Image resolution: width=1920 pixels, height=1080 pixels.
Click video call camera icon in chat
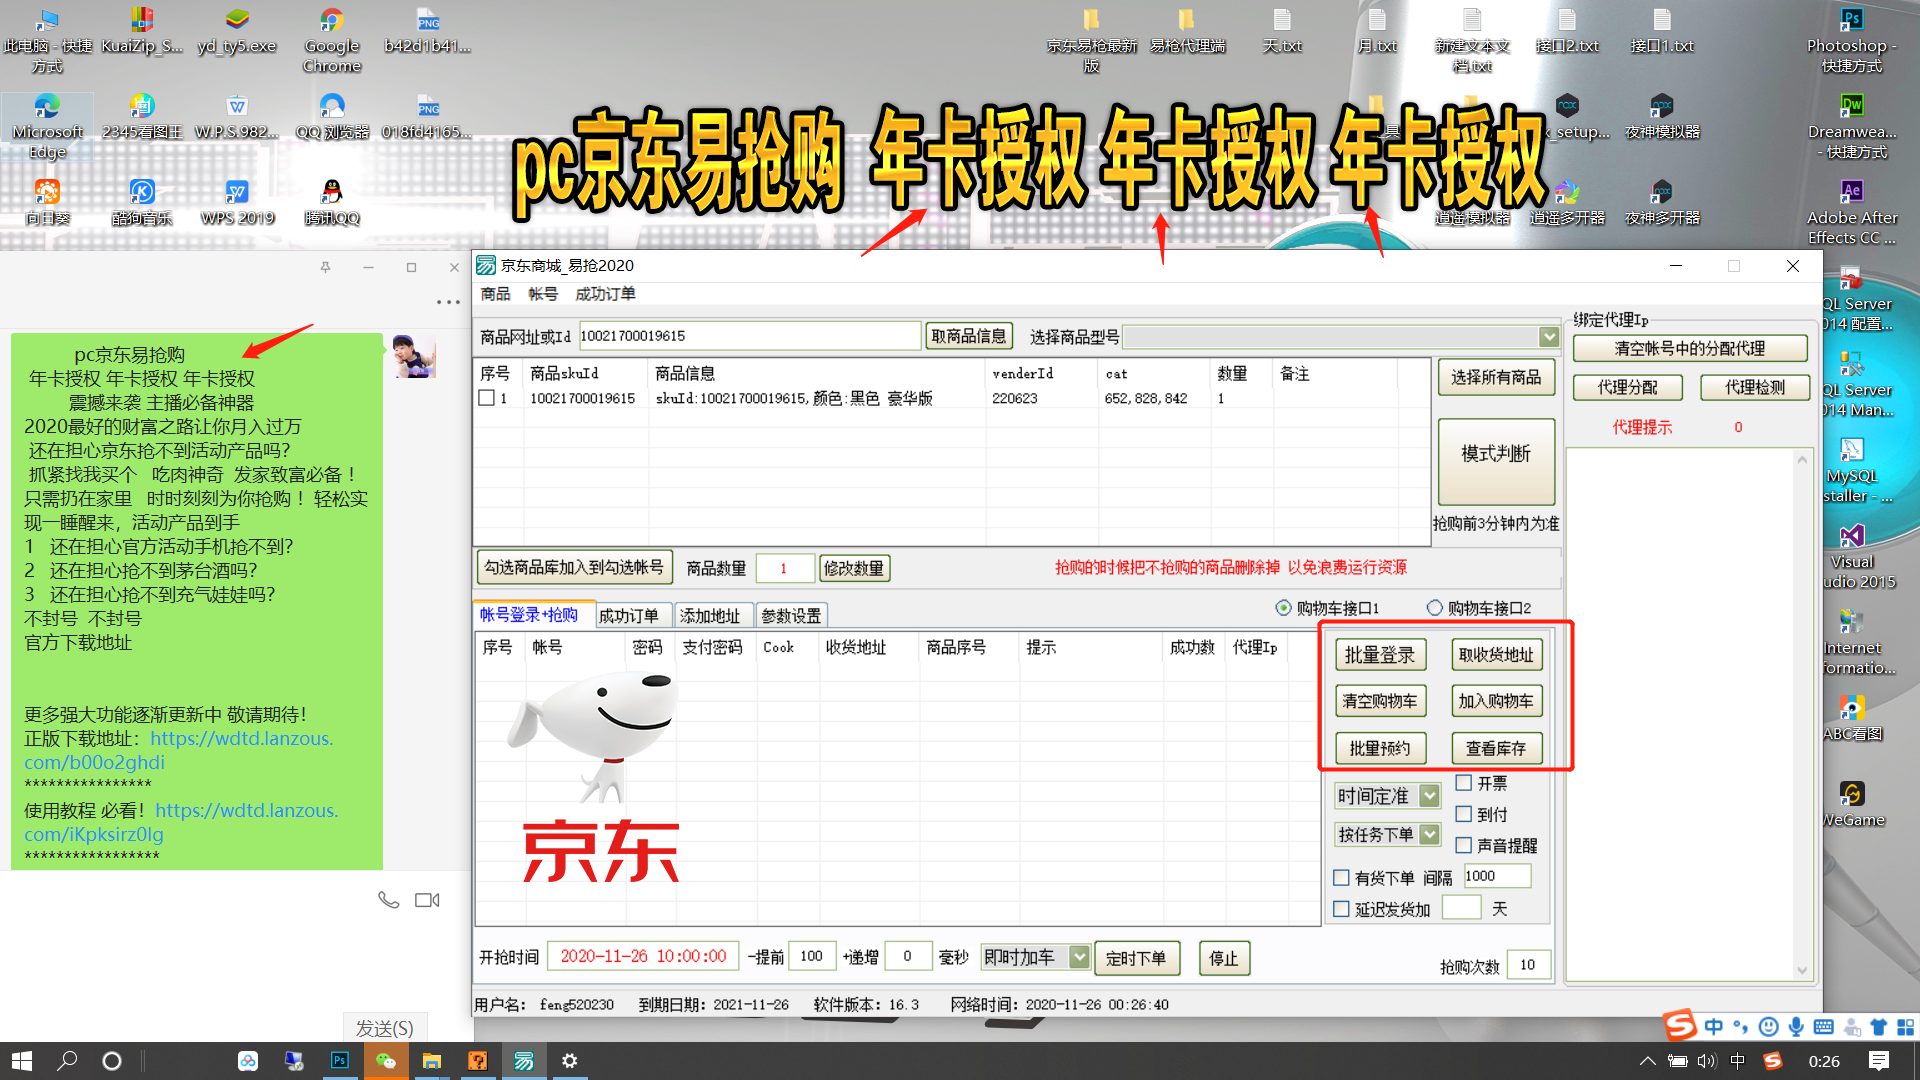click(x=427, y=900)
